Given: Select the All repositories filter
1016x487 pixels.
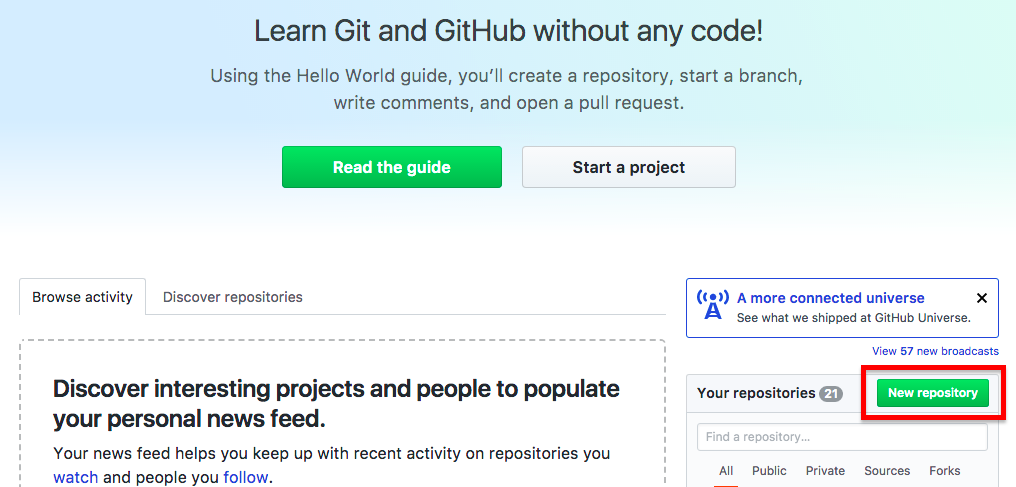Looking at the screenshot, I should pos(726,471).
